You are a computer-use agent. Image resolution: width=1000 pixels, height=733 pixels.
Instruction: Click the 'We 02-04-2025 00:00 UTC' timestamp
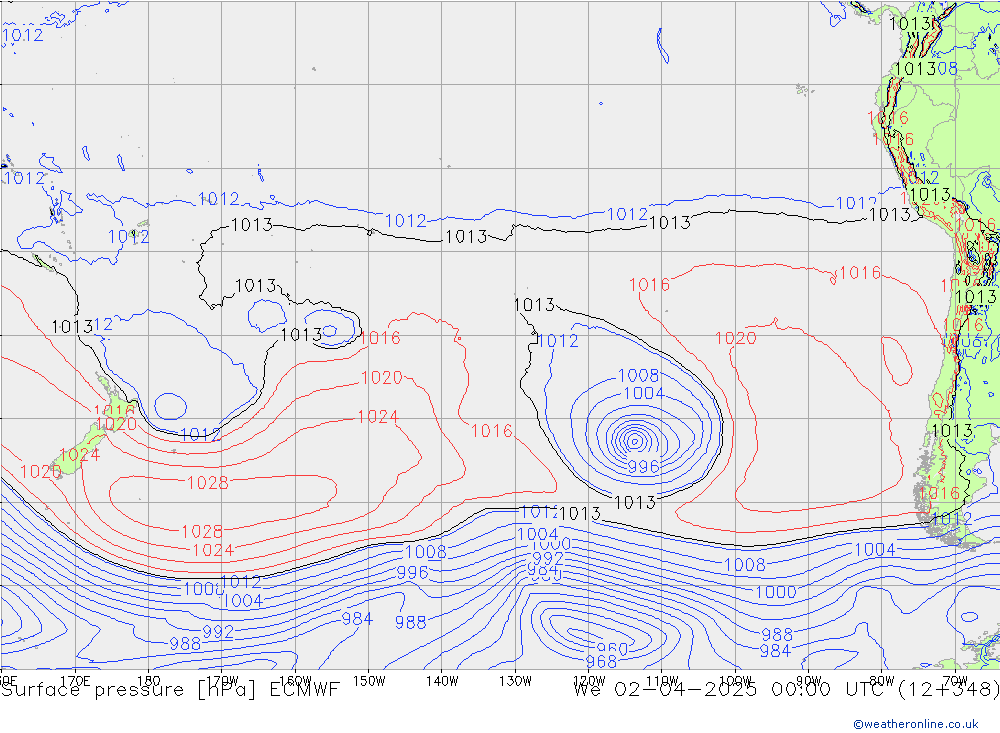732,690
